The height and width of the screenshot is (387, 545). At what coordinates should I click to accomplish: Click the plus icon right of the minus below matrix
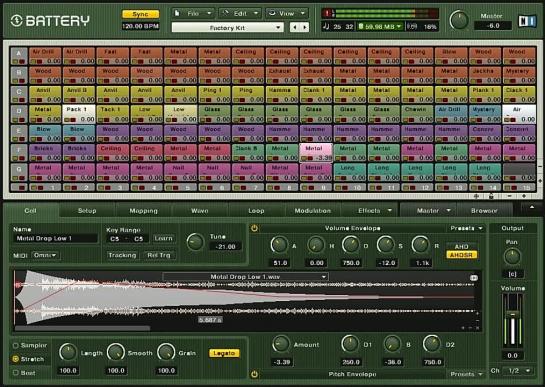(524, 196)
